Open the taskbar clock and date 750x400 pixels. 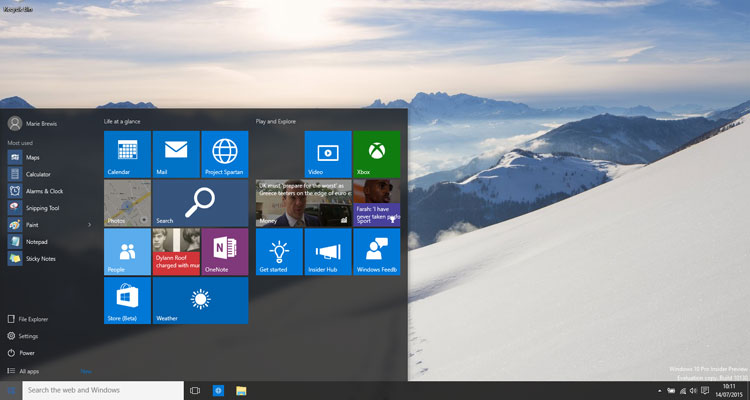click(x=729, y=390)
